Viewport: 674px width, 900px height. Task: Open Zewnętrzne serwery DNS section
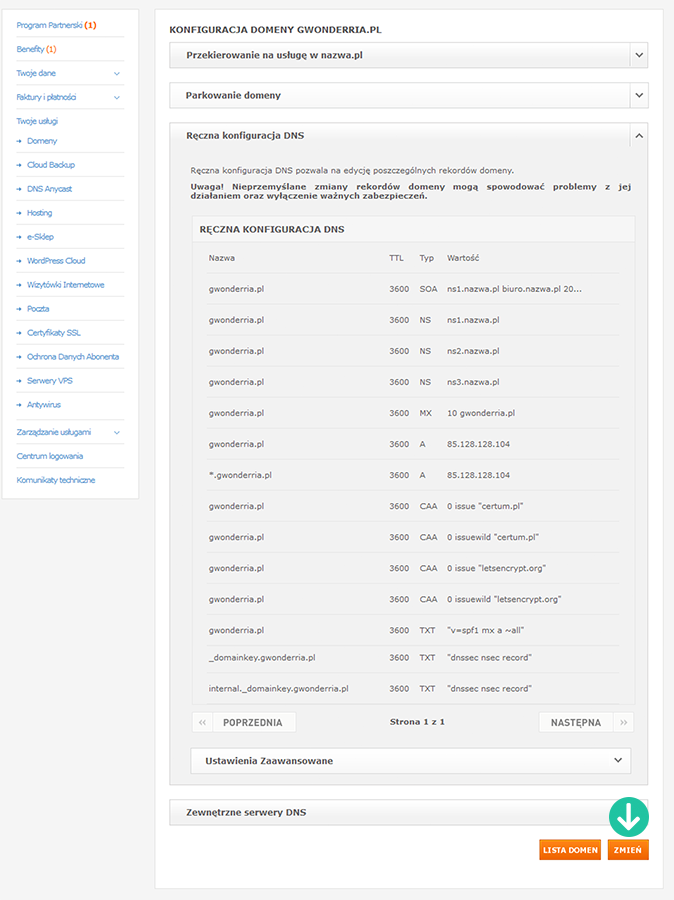(x=408, y=813)
